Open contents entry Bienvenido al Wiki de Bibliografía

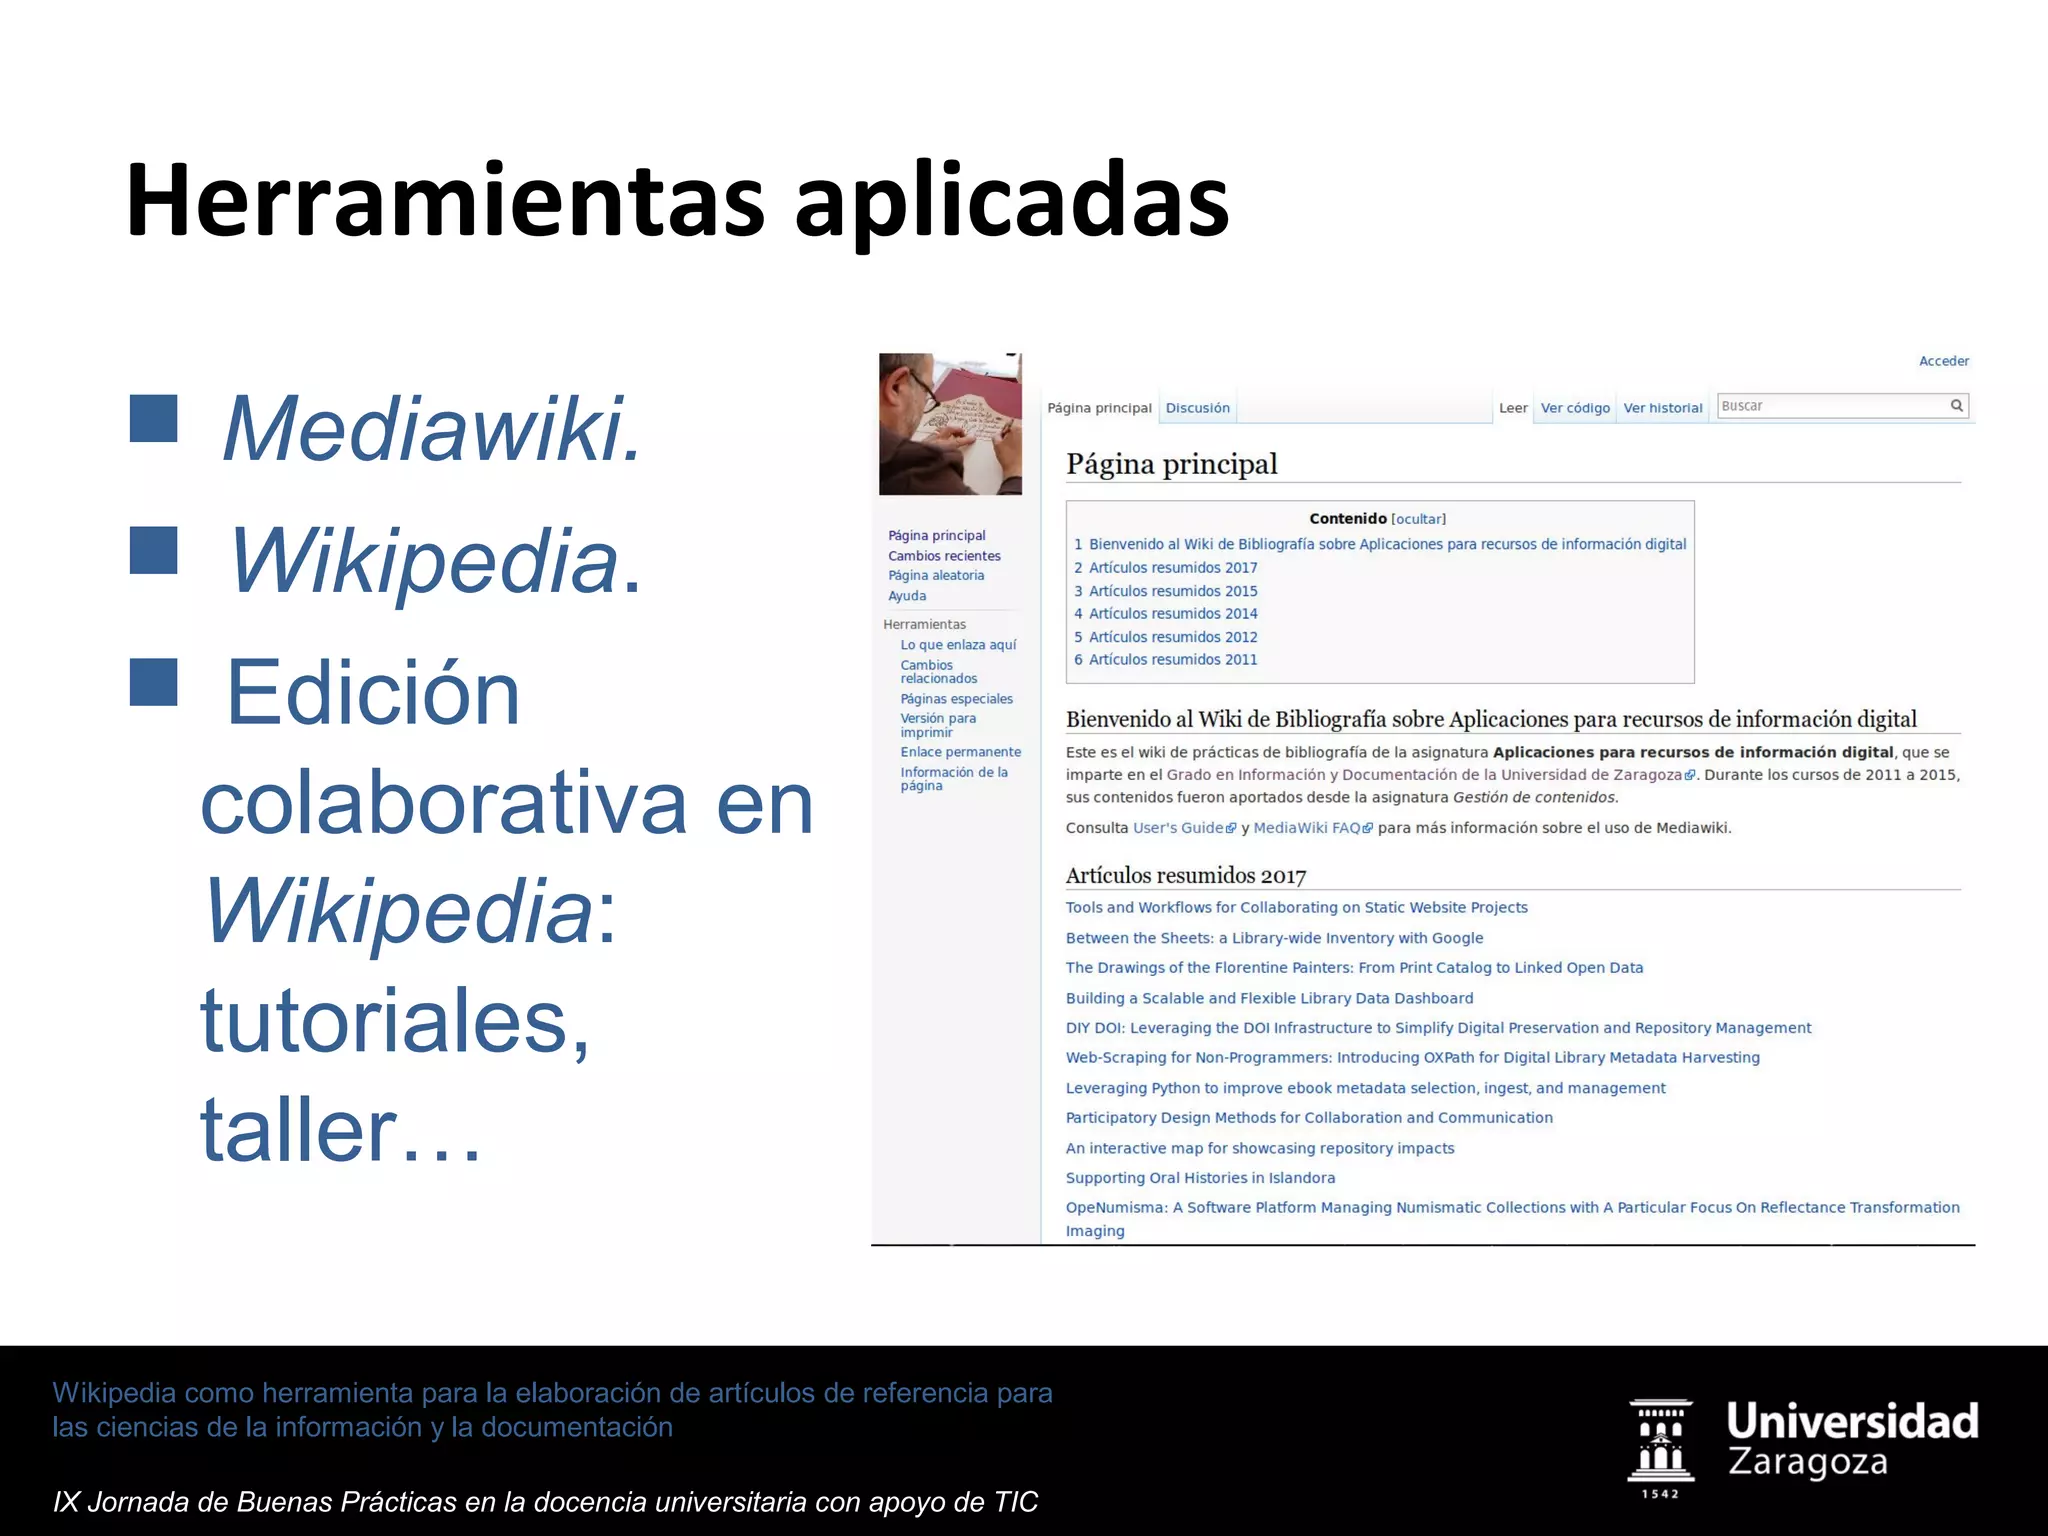coord(1380,545)
